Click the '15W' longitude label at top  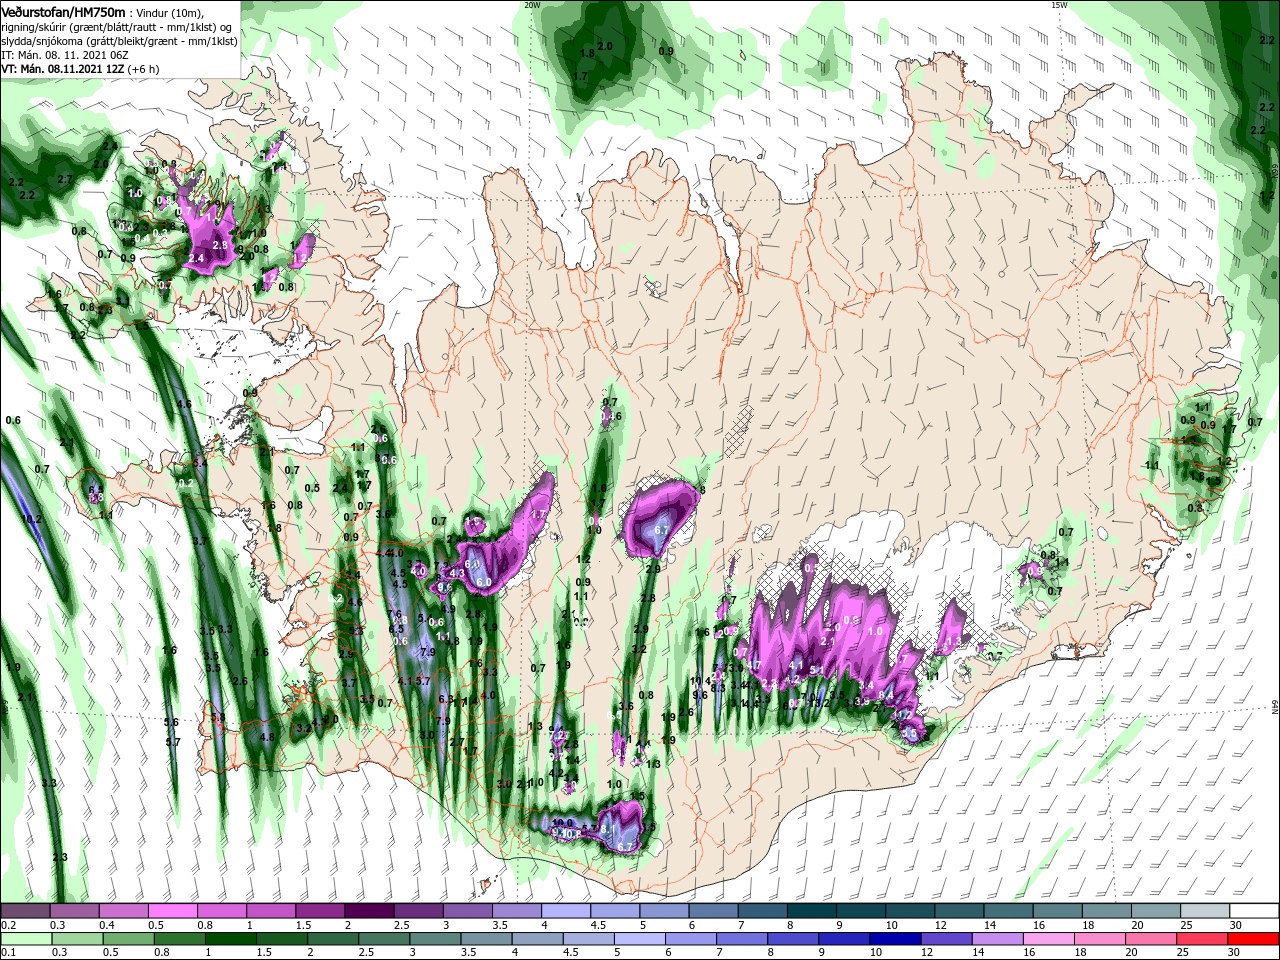point(1059,4)
